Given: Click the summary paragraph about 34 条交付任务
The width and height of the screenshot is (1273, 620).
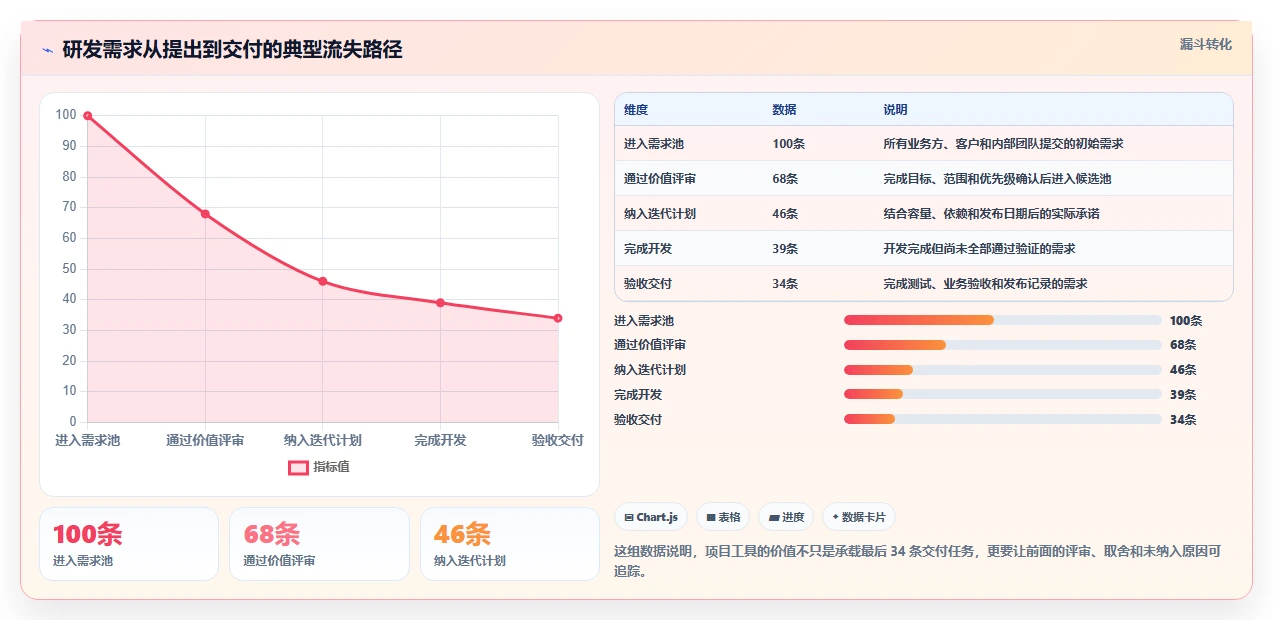Looking at the screenshot, I should point(918,561).
